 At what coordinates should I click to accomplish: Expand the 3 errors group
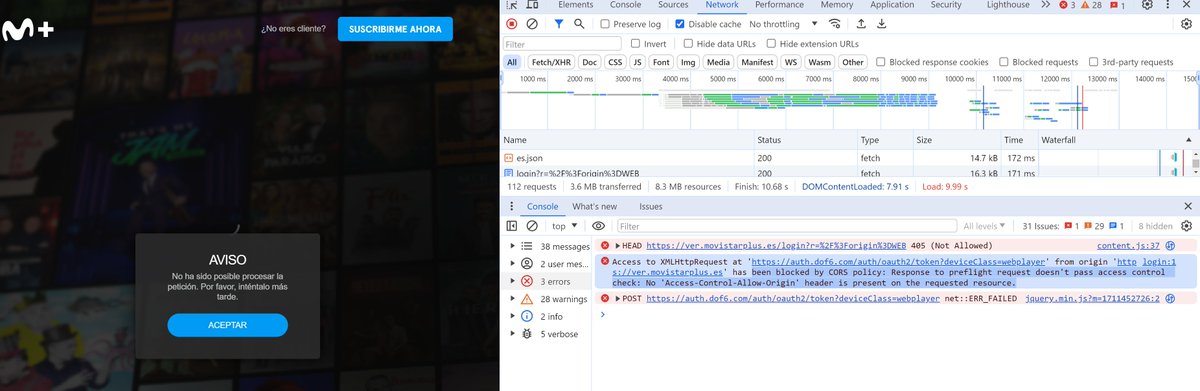[x=513, y=281]
